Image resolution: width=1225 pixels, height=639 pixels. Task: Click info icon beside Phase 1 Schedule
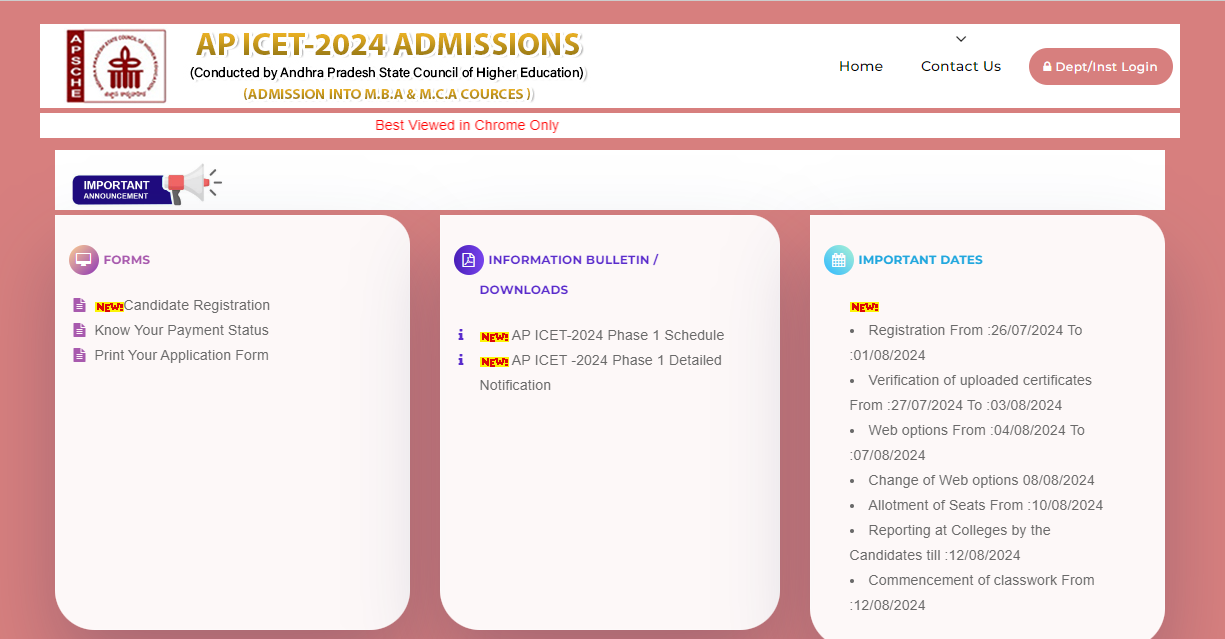tap(461, 335)
